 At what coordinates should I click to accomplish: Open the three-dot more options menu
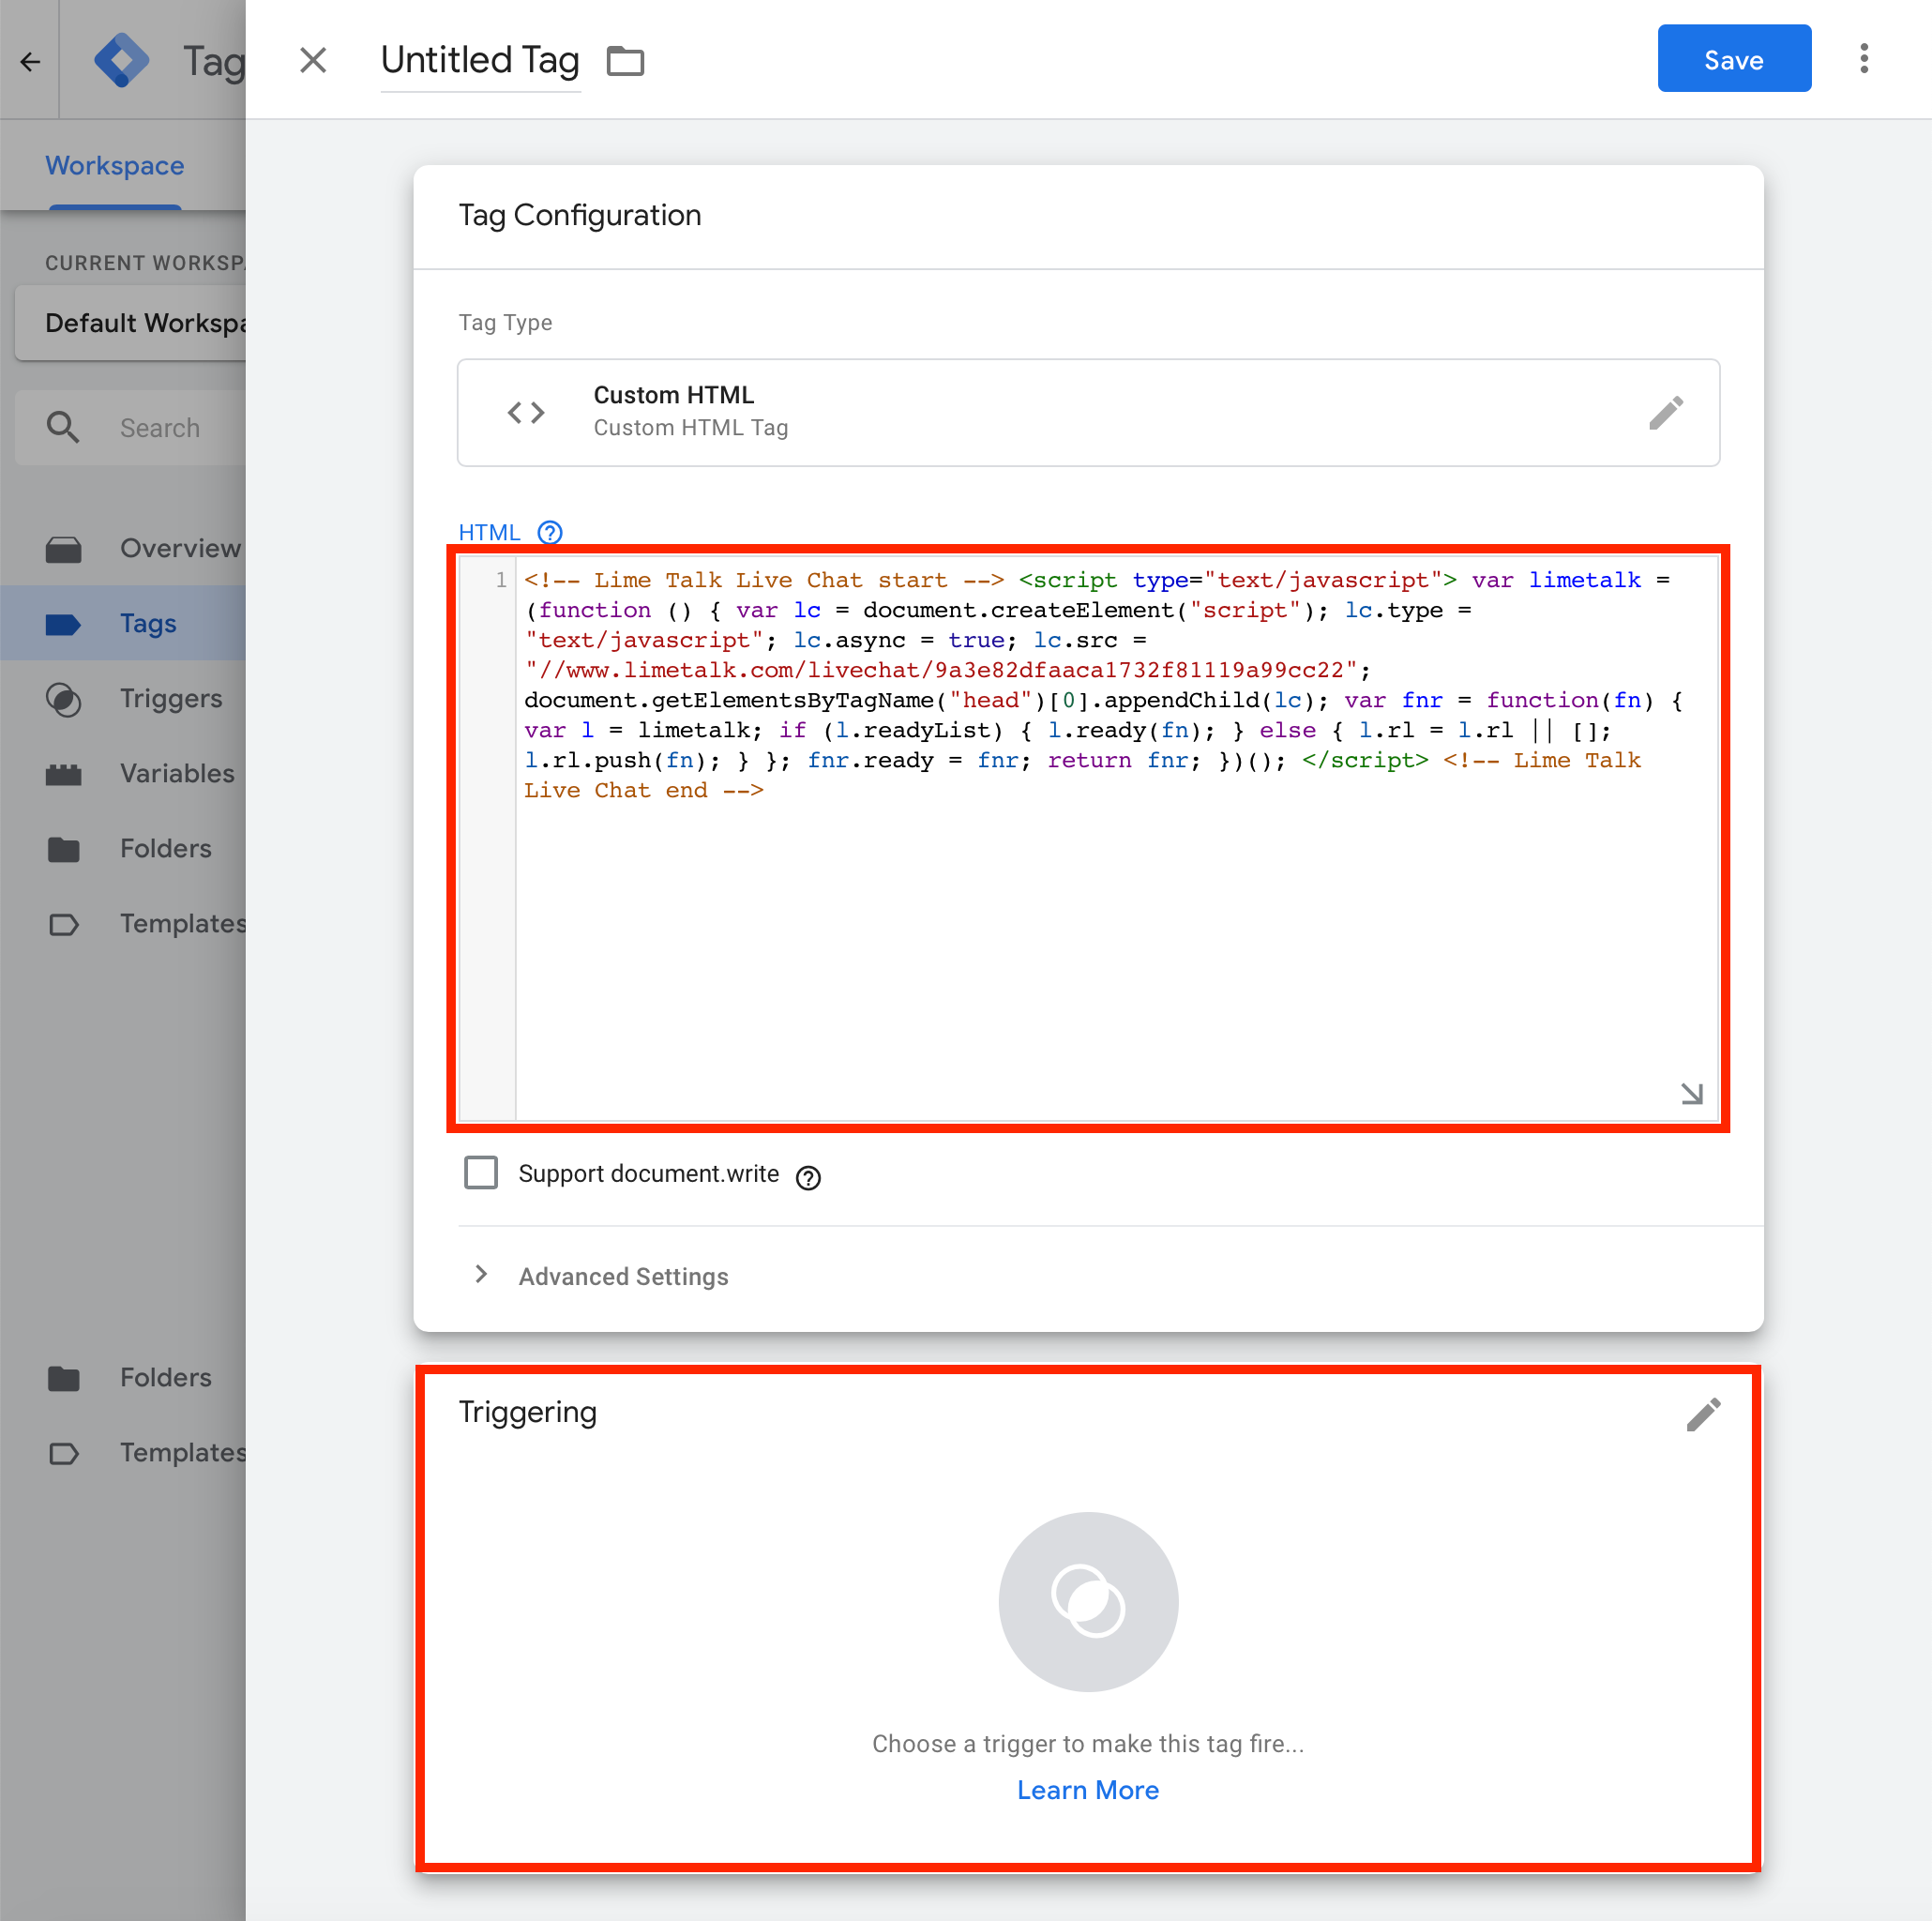(x=1863, y=59)
